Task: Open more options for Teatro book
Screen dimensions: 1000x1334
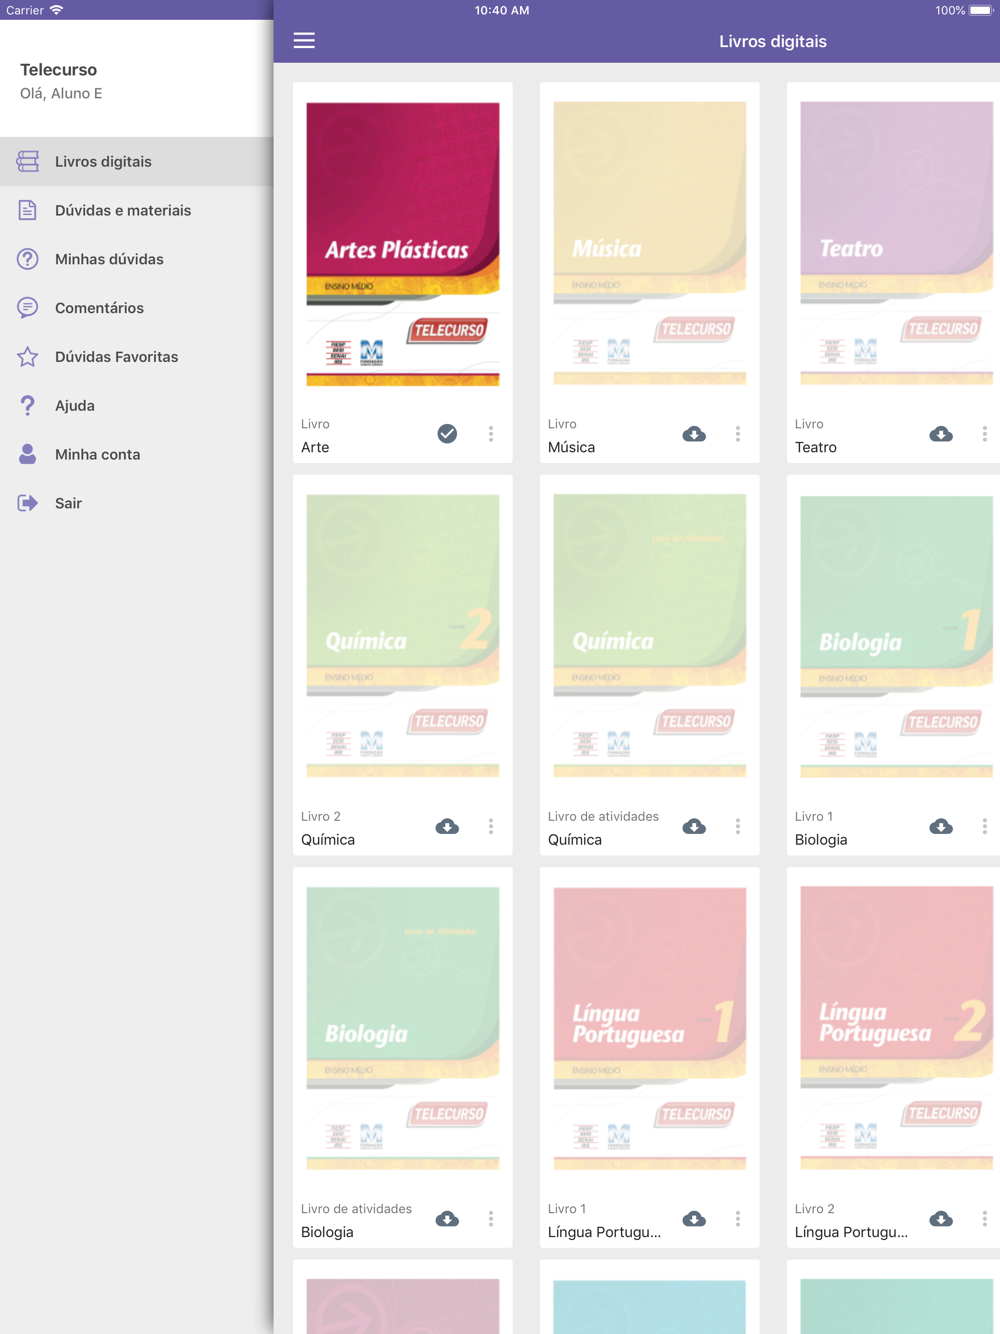Action: [x=985, y=434]
